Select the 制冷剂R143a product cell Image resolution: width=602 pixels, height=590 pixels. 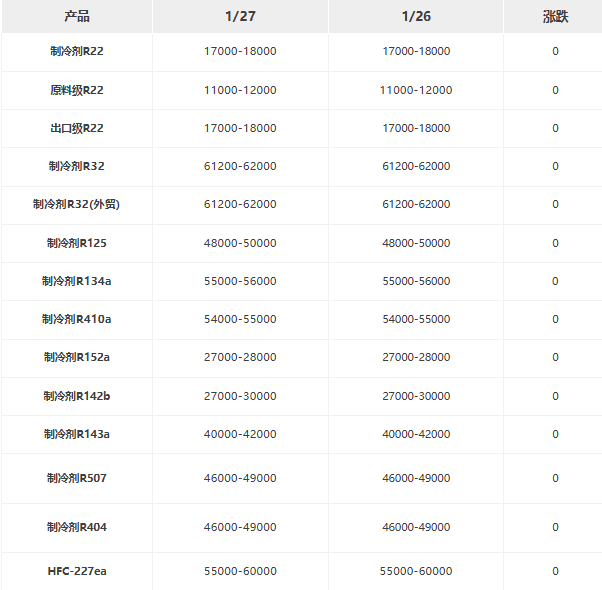coord(77,434)
